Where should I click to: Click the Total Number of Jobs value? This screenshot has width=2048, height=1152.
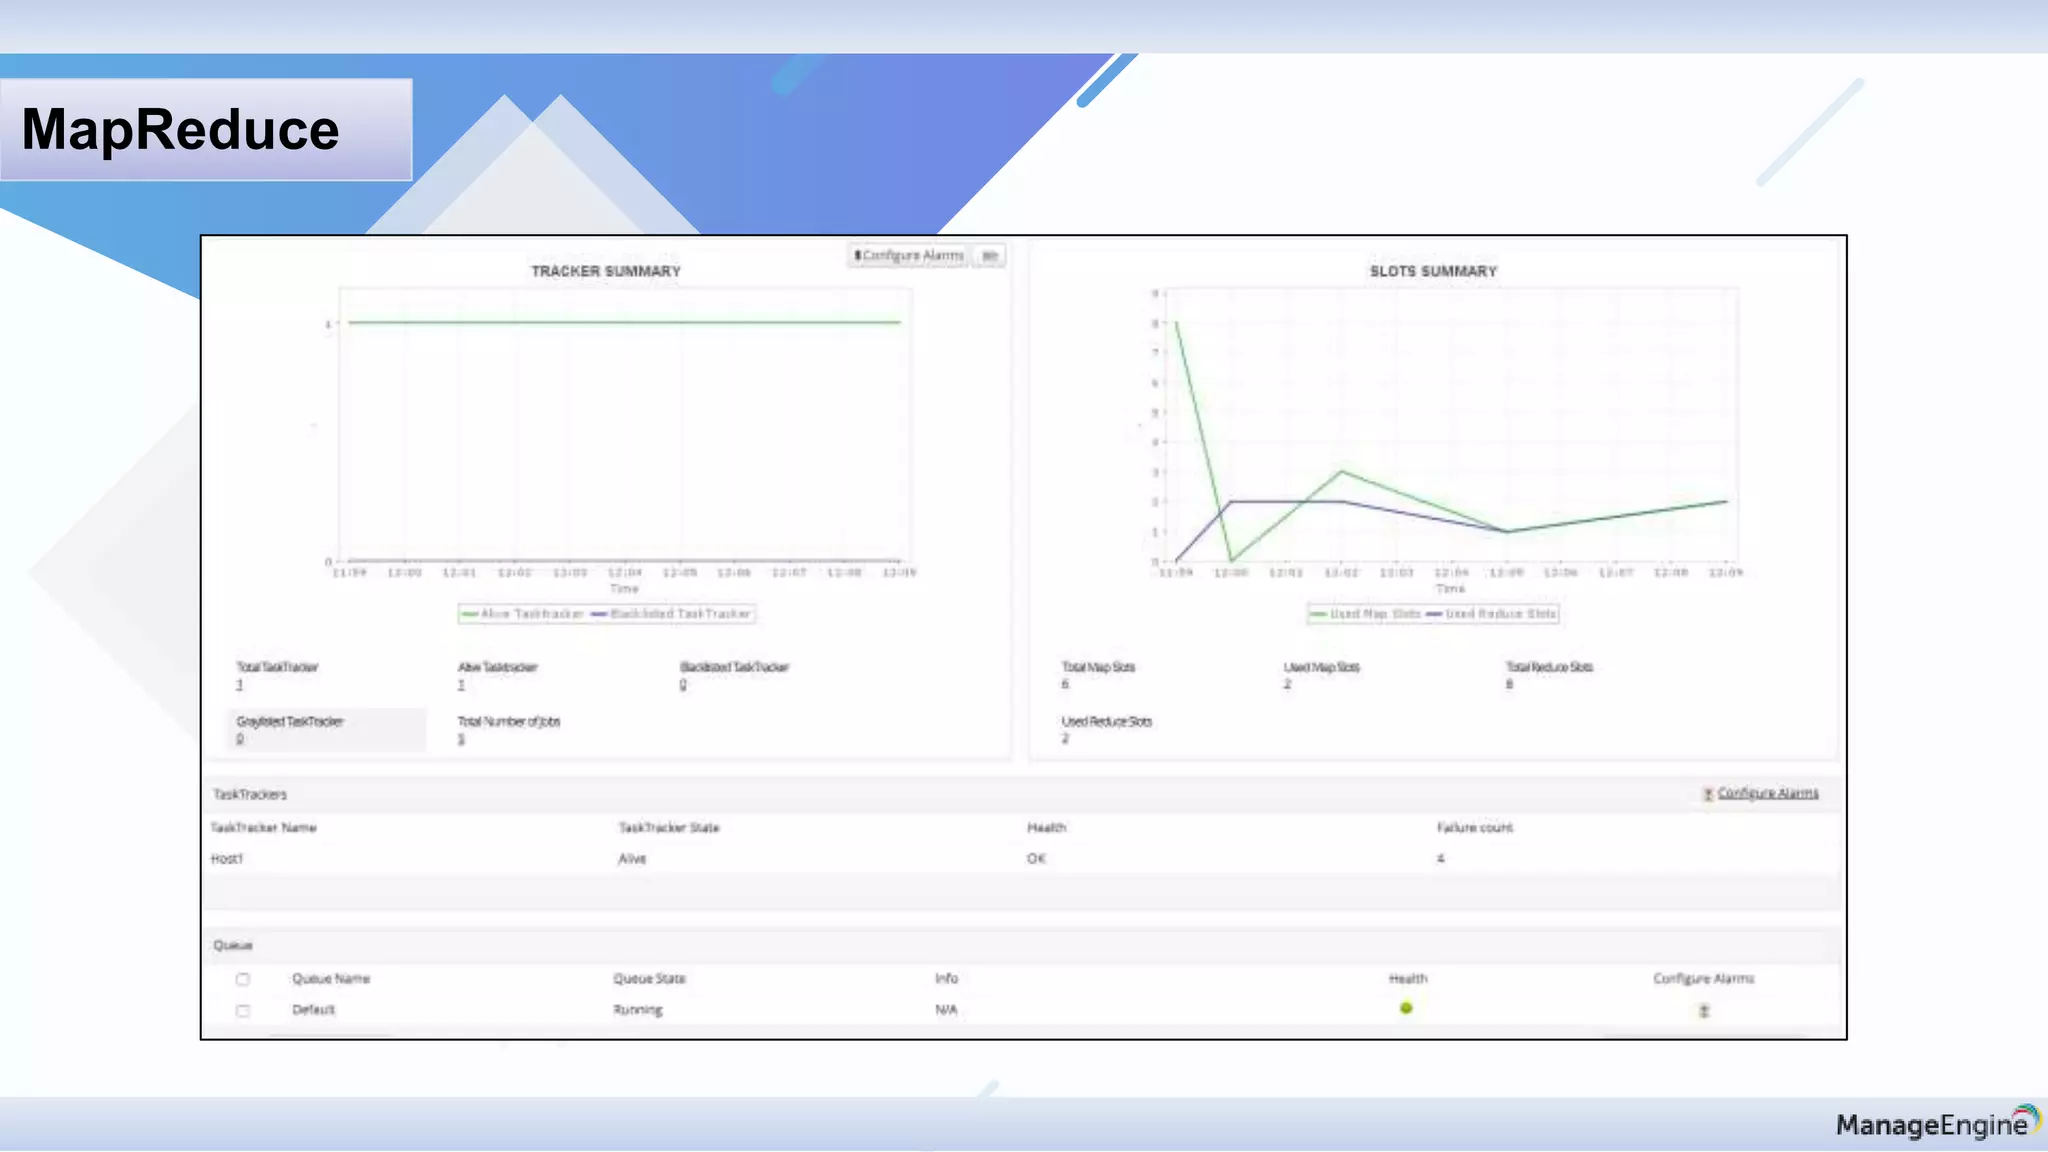(461, 739)
